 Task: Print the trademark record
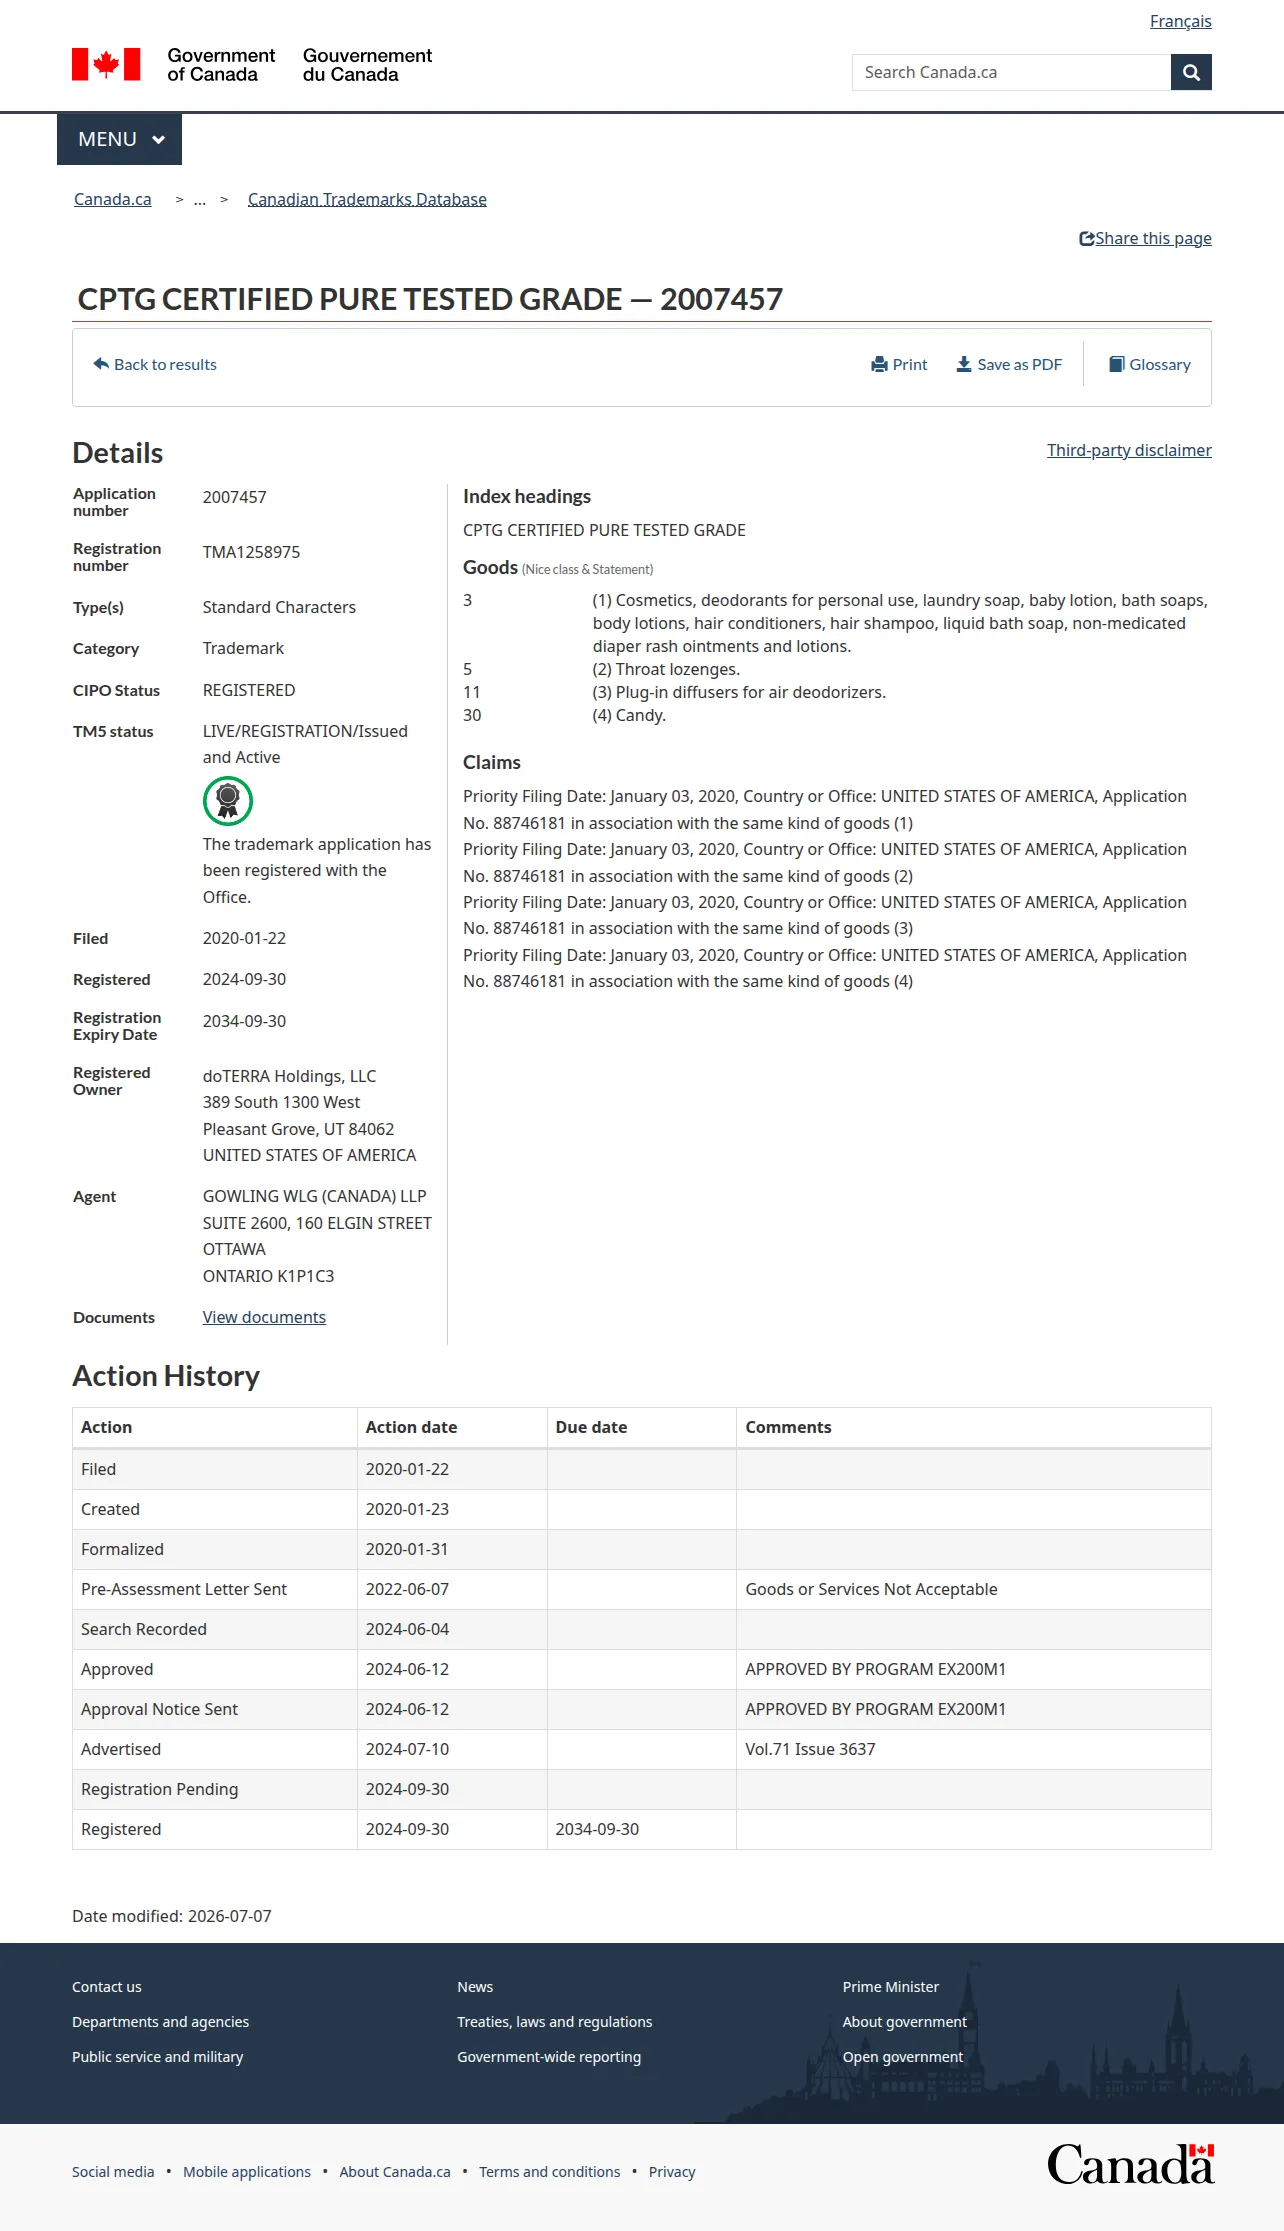click(899, 364)
